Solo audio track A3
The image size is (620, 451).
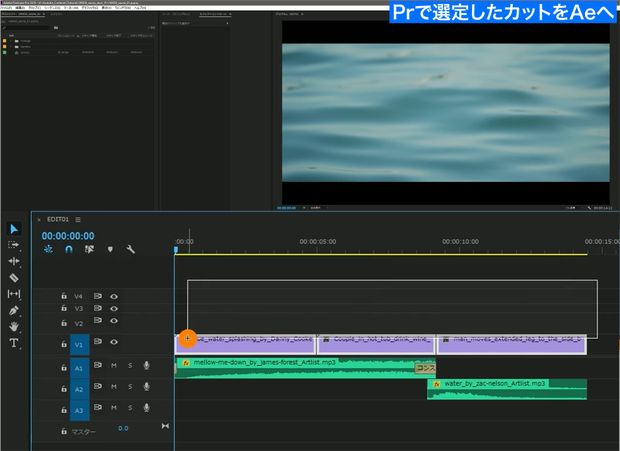[130, 408]
